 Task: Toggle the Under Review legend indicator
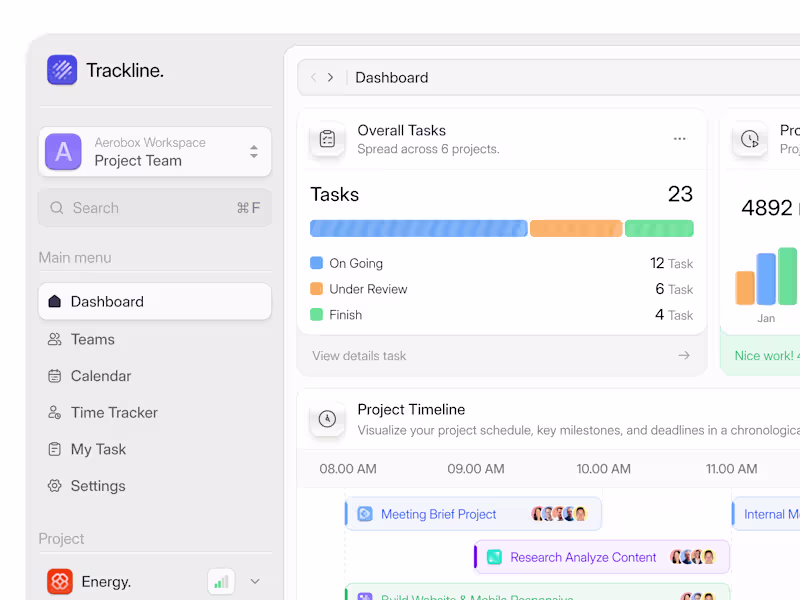tap(317, 289)
